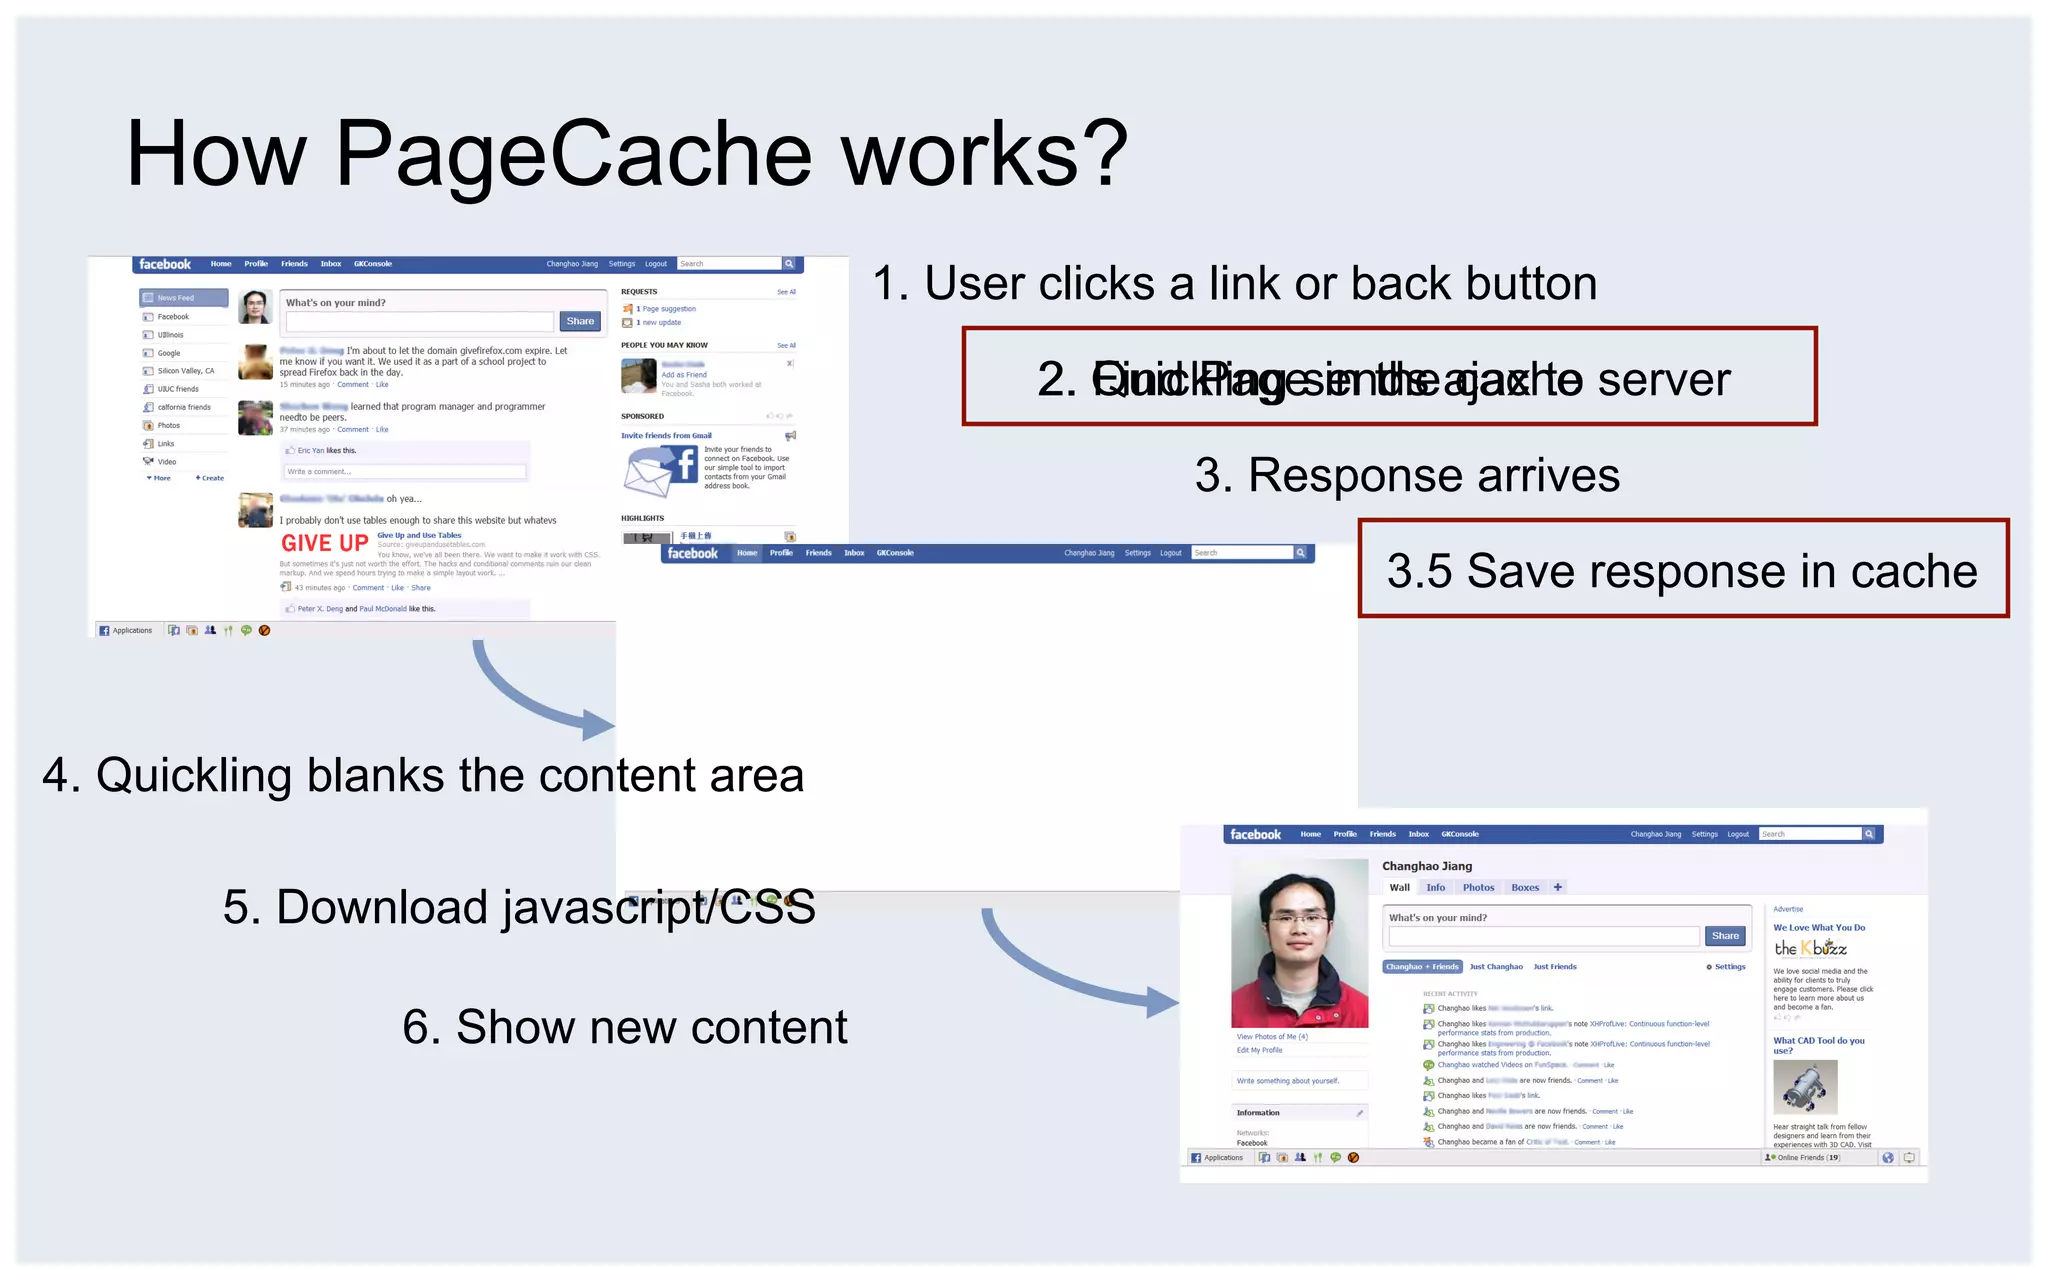Click Applications icon in profile page bottom bar
Screen dimensions: 2048x1280
(x=1196, y=1158)
